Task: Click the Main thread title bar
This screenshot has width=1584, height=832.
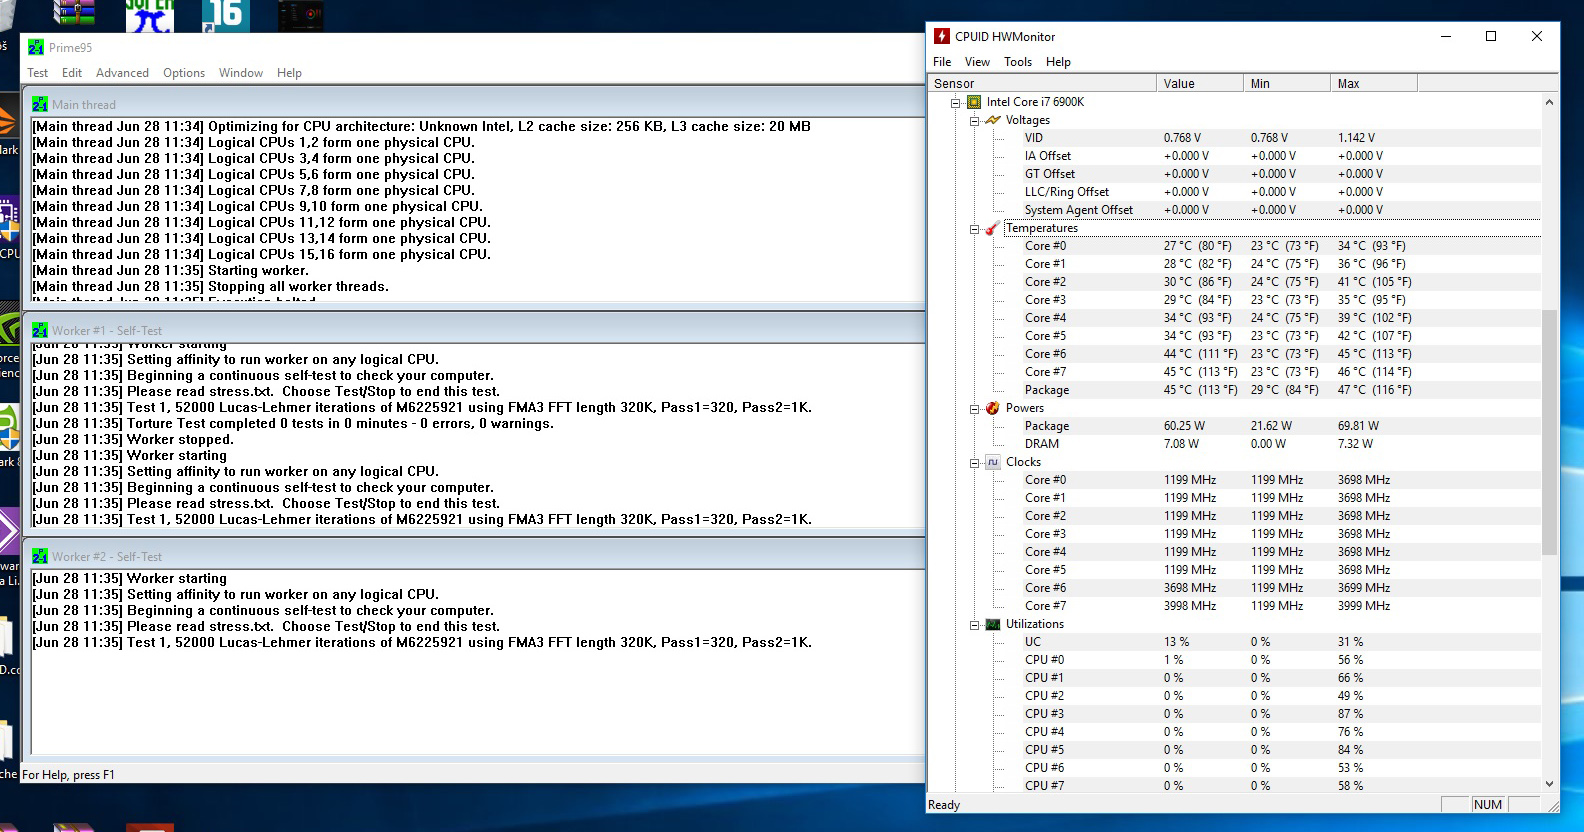Action: 476,104
